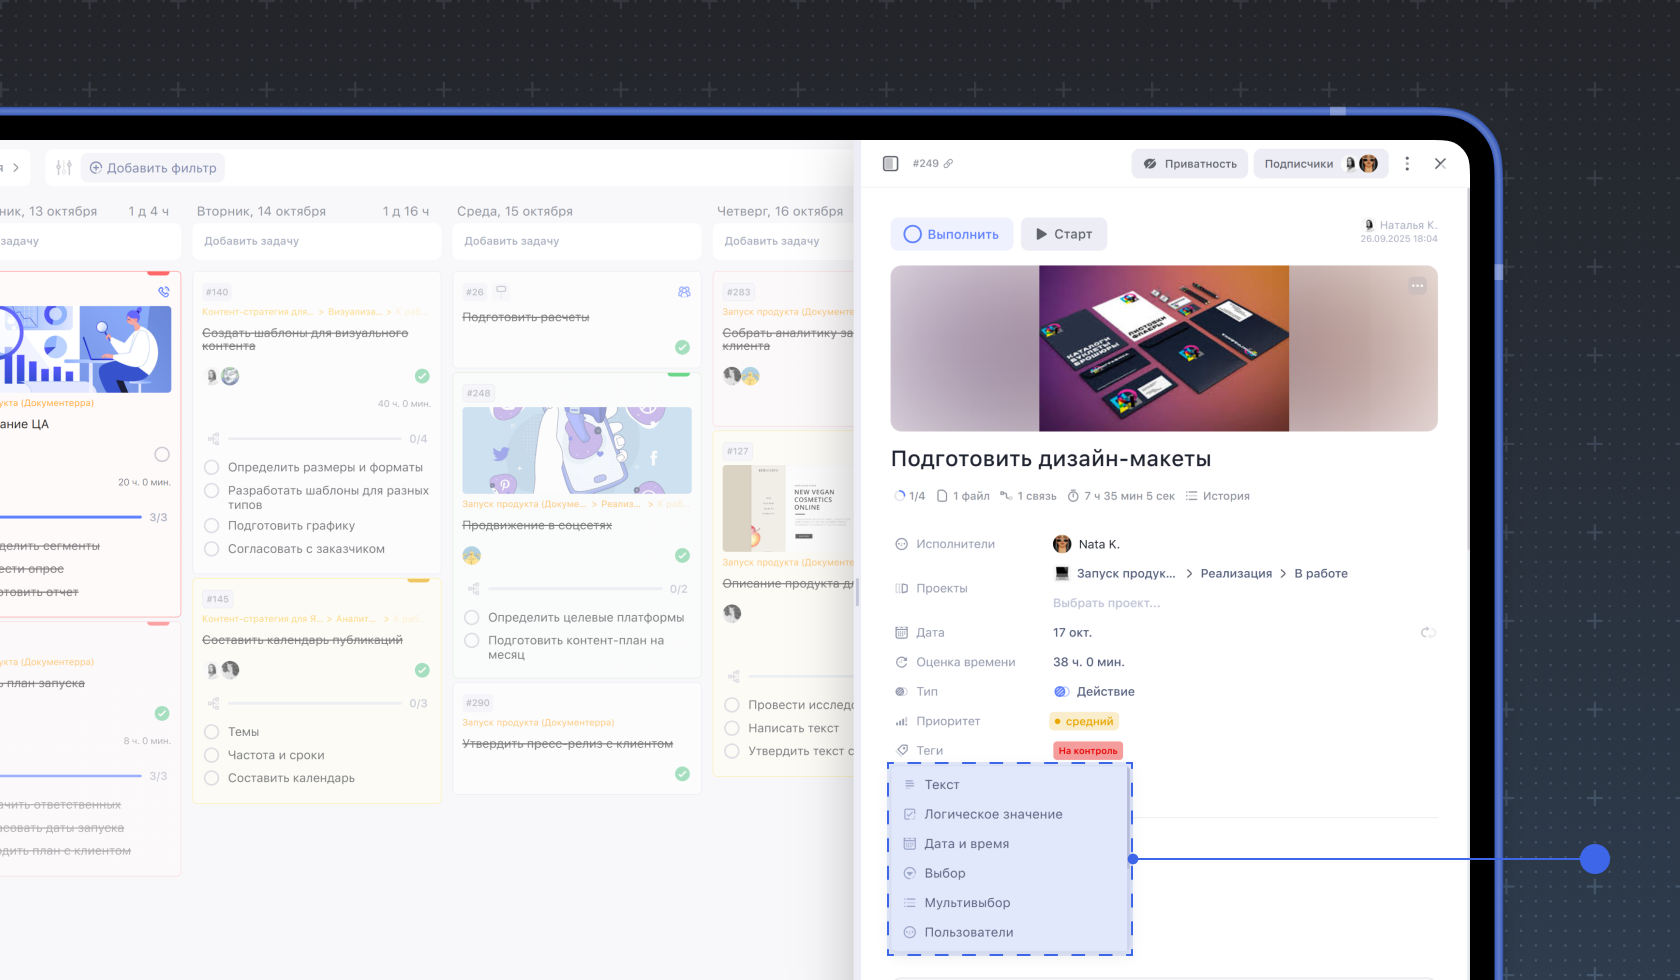This screenshot has height=980, width=1680.
Task: Check the 'Определить размеры и форматы' subtask
Action: 212,468
